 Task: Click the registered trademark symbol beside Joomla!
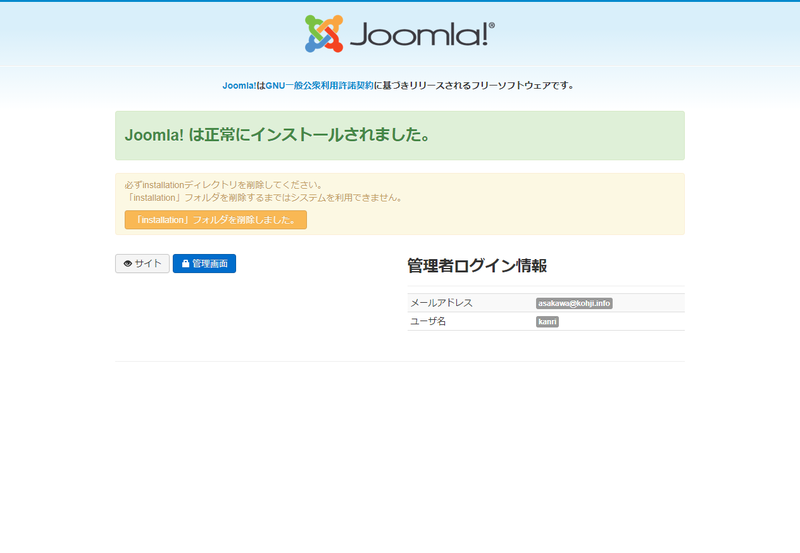coord(491,27)
